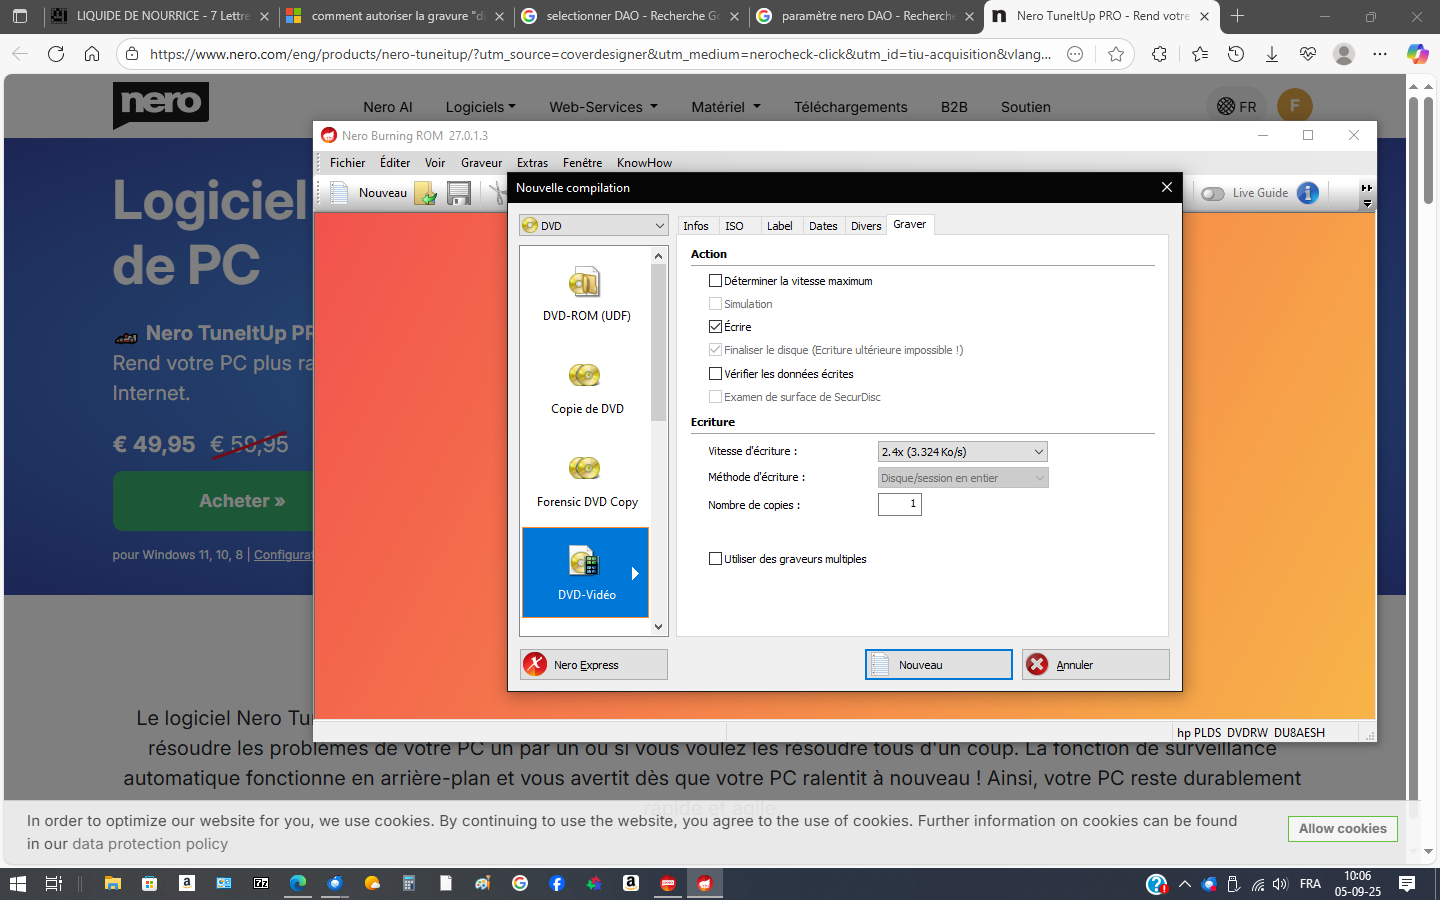Open the Copilot icon in Edge
The height and width of the screenshot is (900, 1440).
[x=1417, y=54]
